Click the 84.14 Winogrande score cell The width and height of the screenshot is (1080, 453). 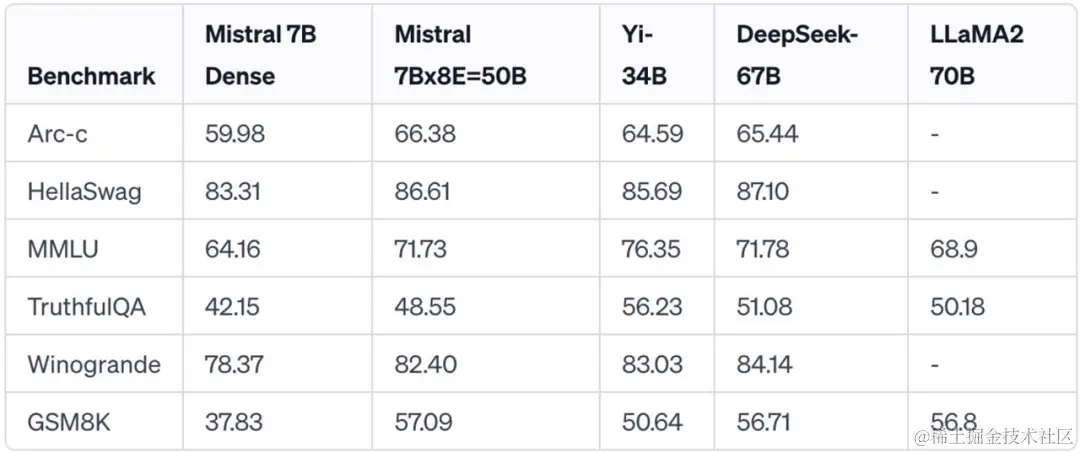pos(765,364)
